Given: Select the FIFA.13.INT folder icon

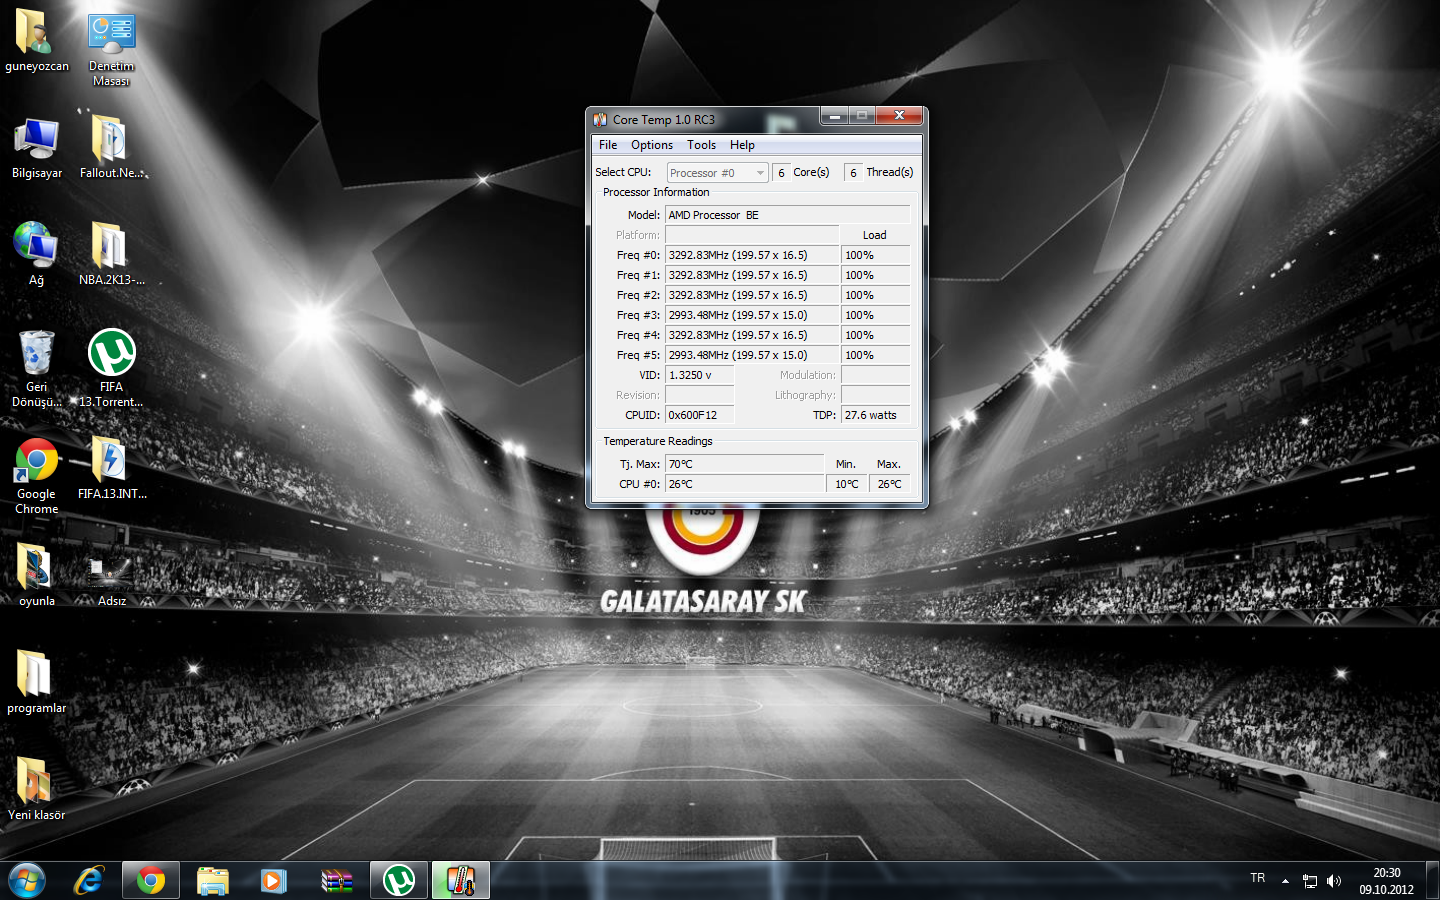Looking at the screenshot, I should 111,468.
